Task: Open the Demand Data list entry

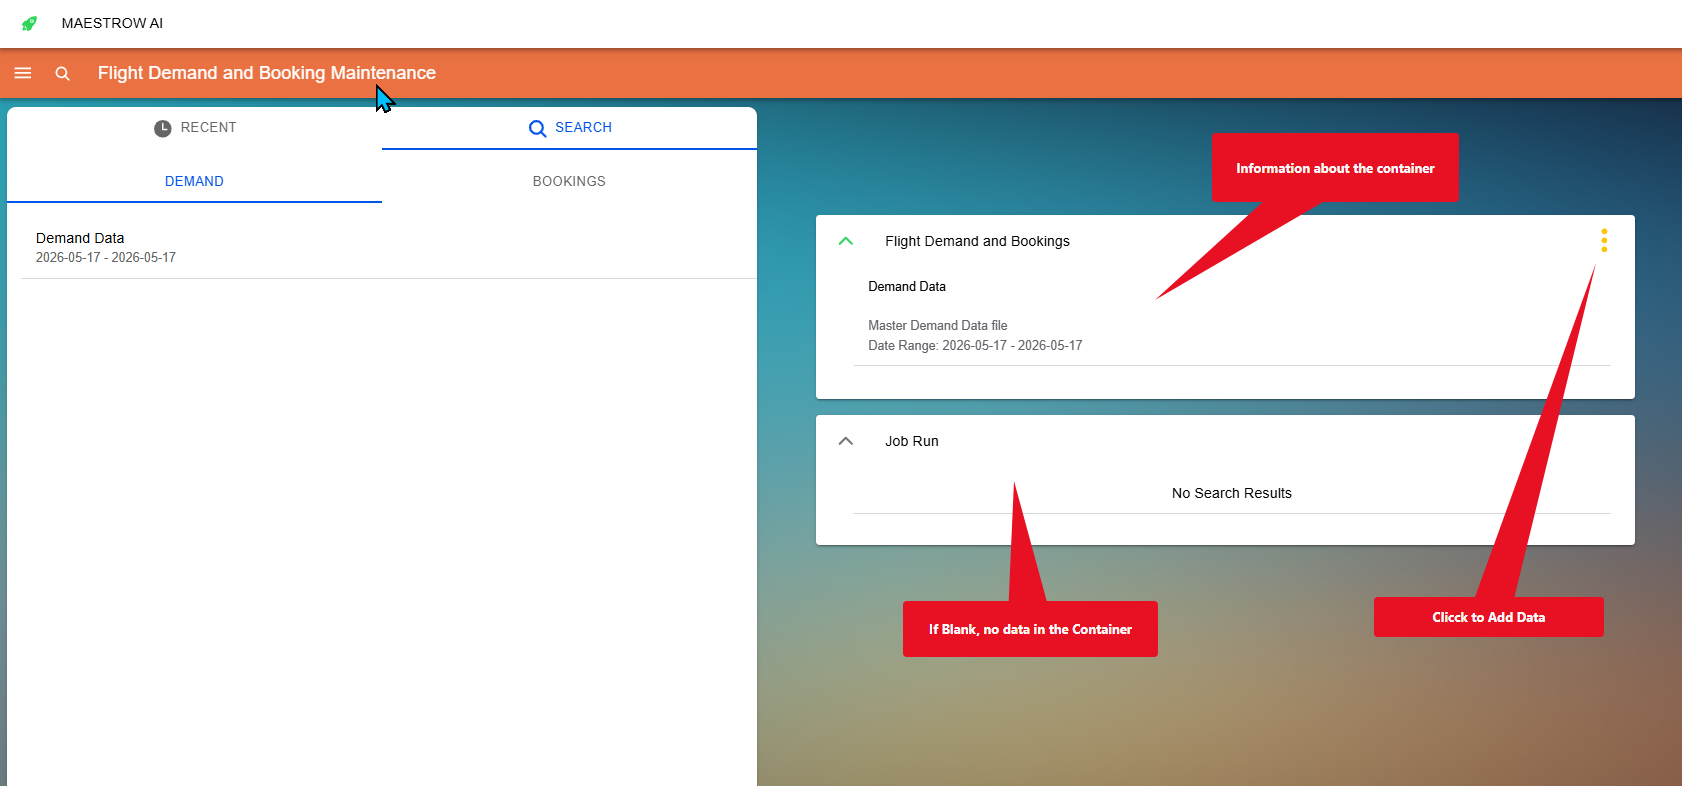Action: 389,247
